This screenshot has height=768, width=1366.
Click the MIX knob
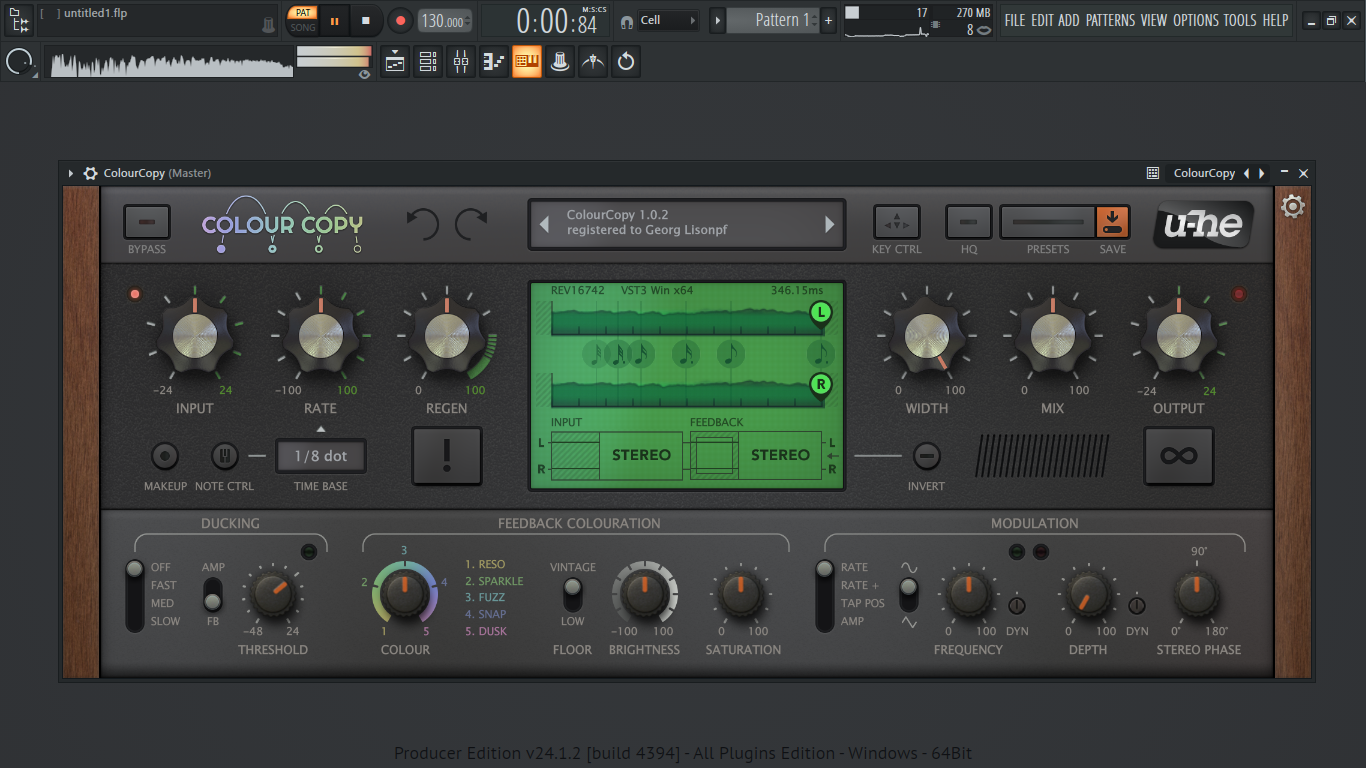[x=1052, y=336]
